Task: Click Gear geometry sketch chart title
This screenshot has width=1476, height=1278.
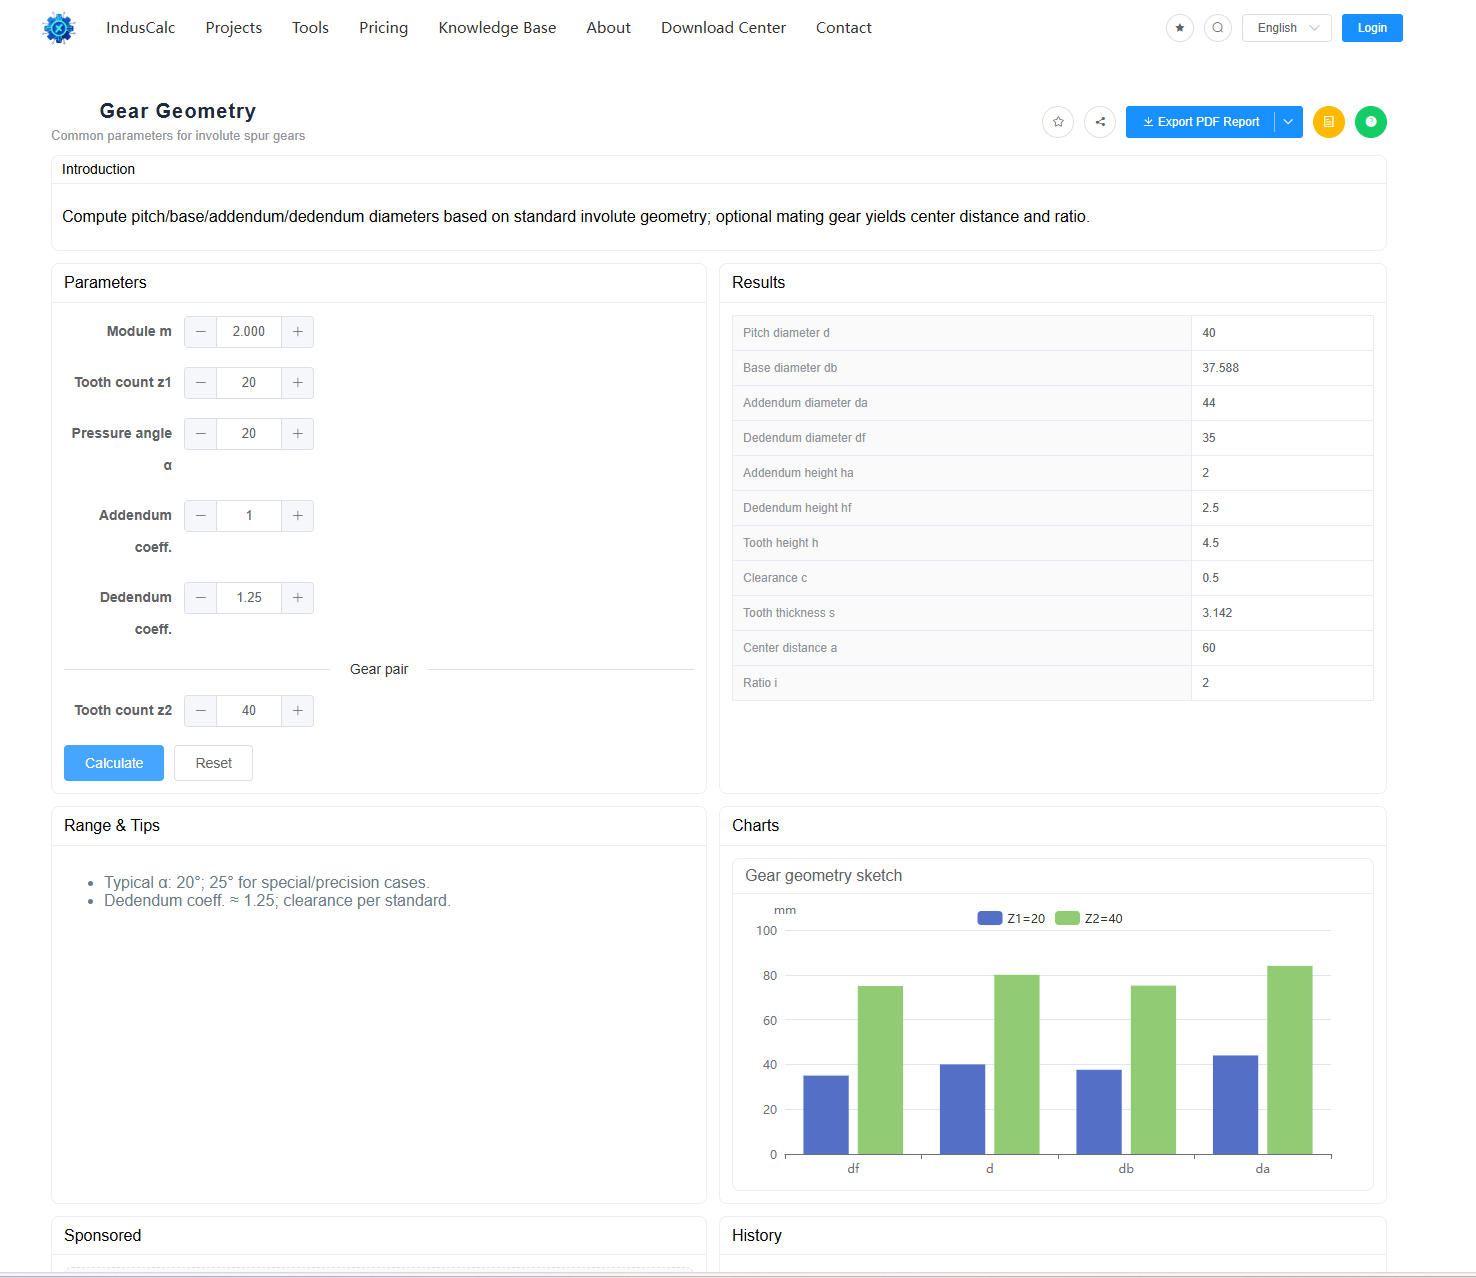Action: click(x=824, y=876)
